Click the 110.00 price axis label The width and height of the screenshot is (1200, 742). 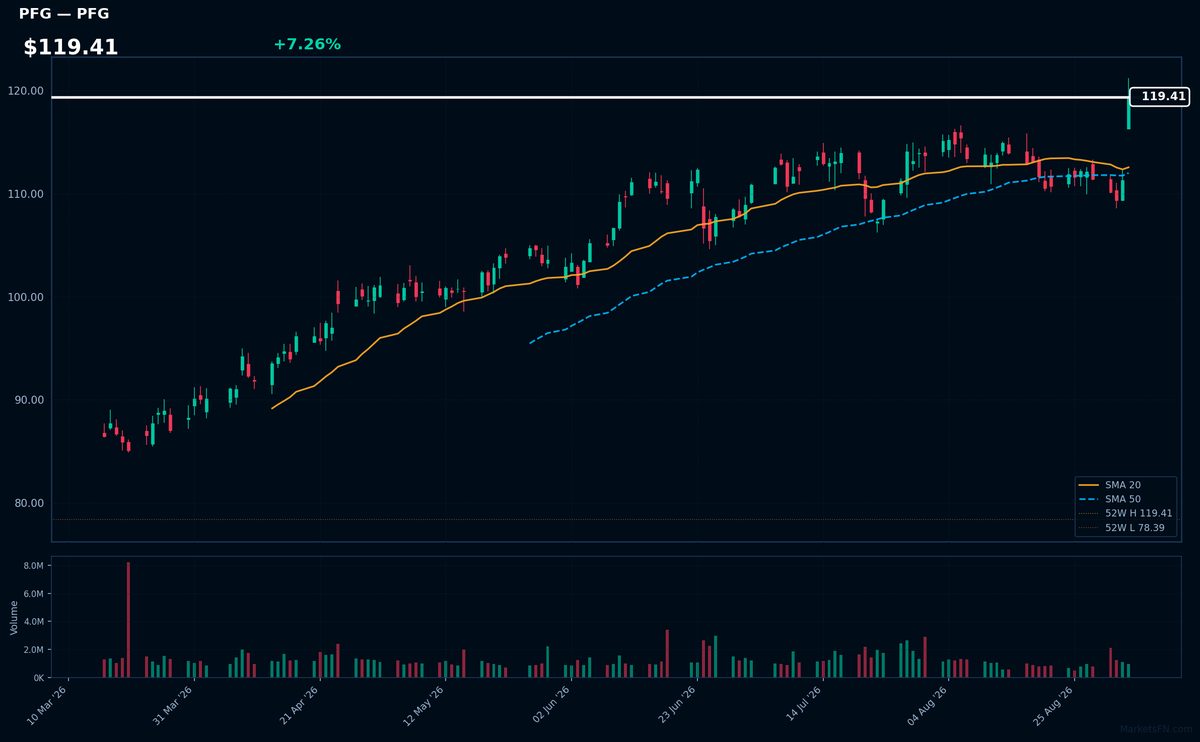[x=27, y=194]
